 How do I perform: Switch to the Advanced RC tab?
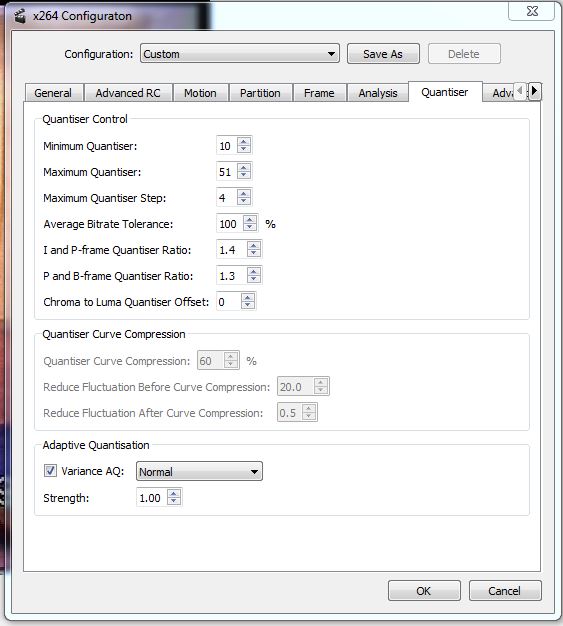point(128,93)
